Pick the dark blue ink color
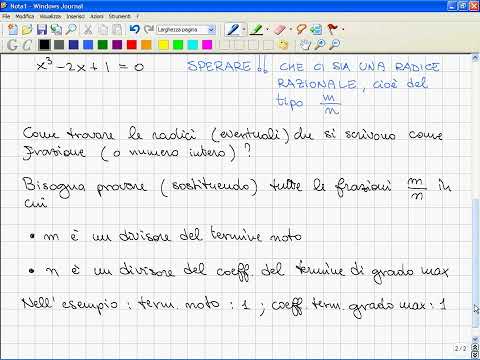480x360 pixels. click(73, 45)
